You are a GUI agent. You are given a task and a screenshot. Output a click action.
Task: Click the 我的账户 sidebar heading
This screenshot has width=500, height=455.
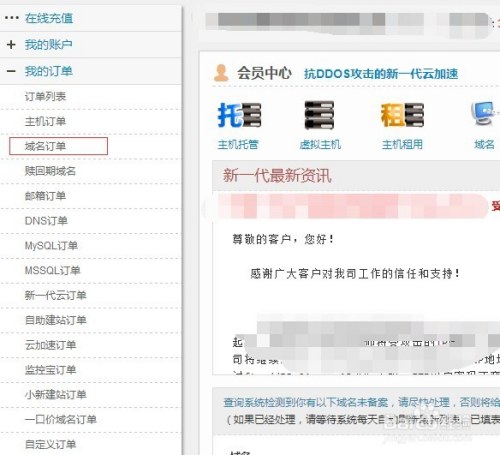click(x=49, y=44)
